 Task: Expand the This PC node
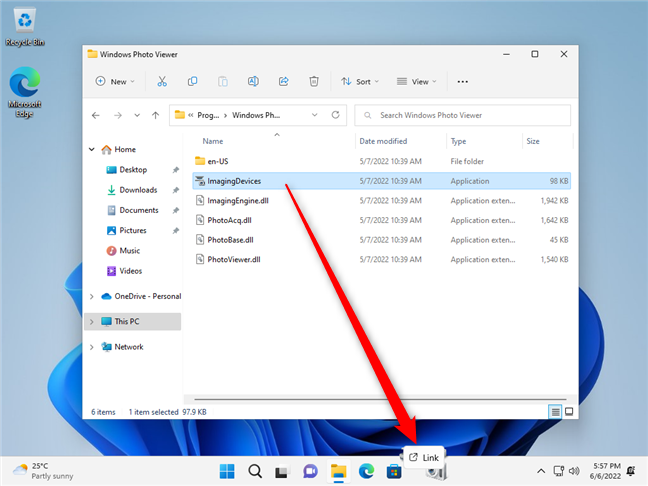91,322
